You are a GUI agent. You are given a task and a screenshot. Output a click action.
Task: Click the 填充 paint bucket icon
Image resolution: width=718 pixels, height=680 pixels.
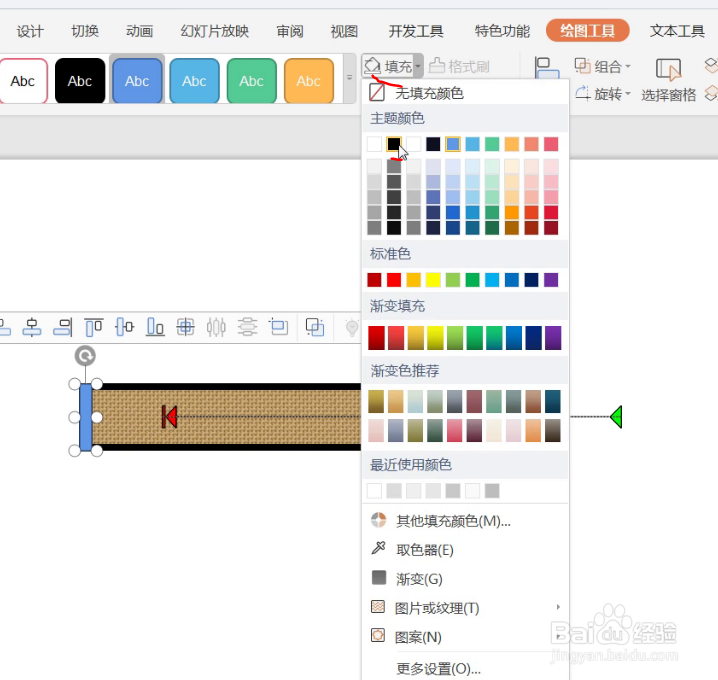[x=372, y=66]
